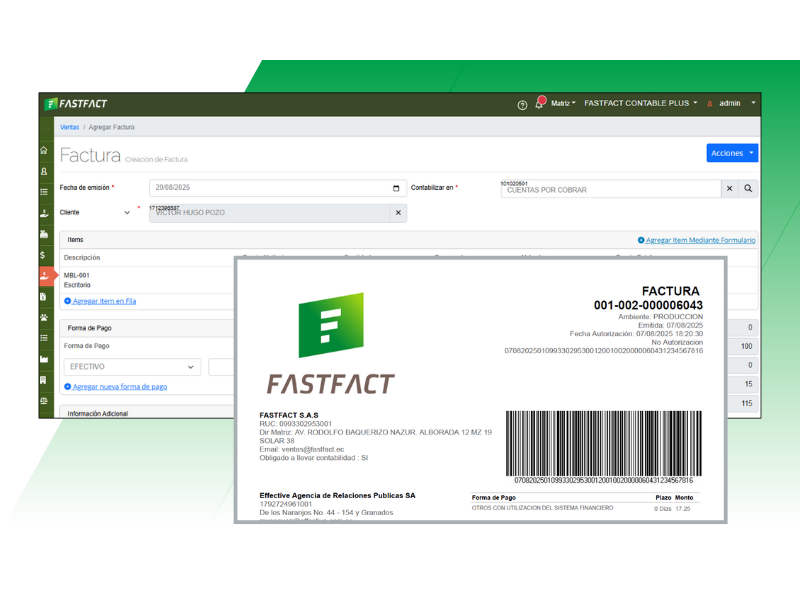Clear the CUENTAS POR COBRAR account field
This screenshot has height=600, width=800.
[730, 189]
